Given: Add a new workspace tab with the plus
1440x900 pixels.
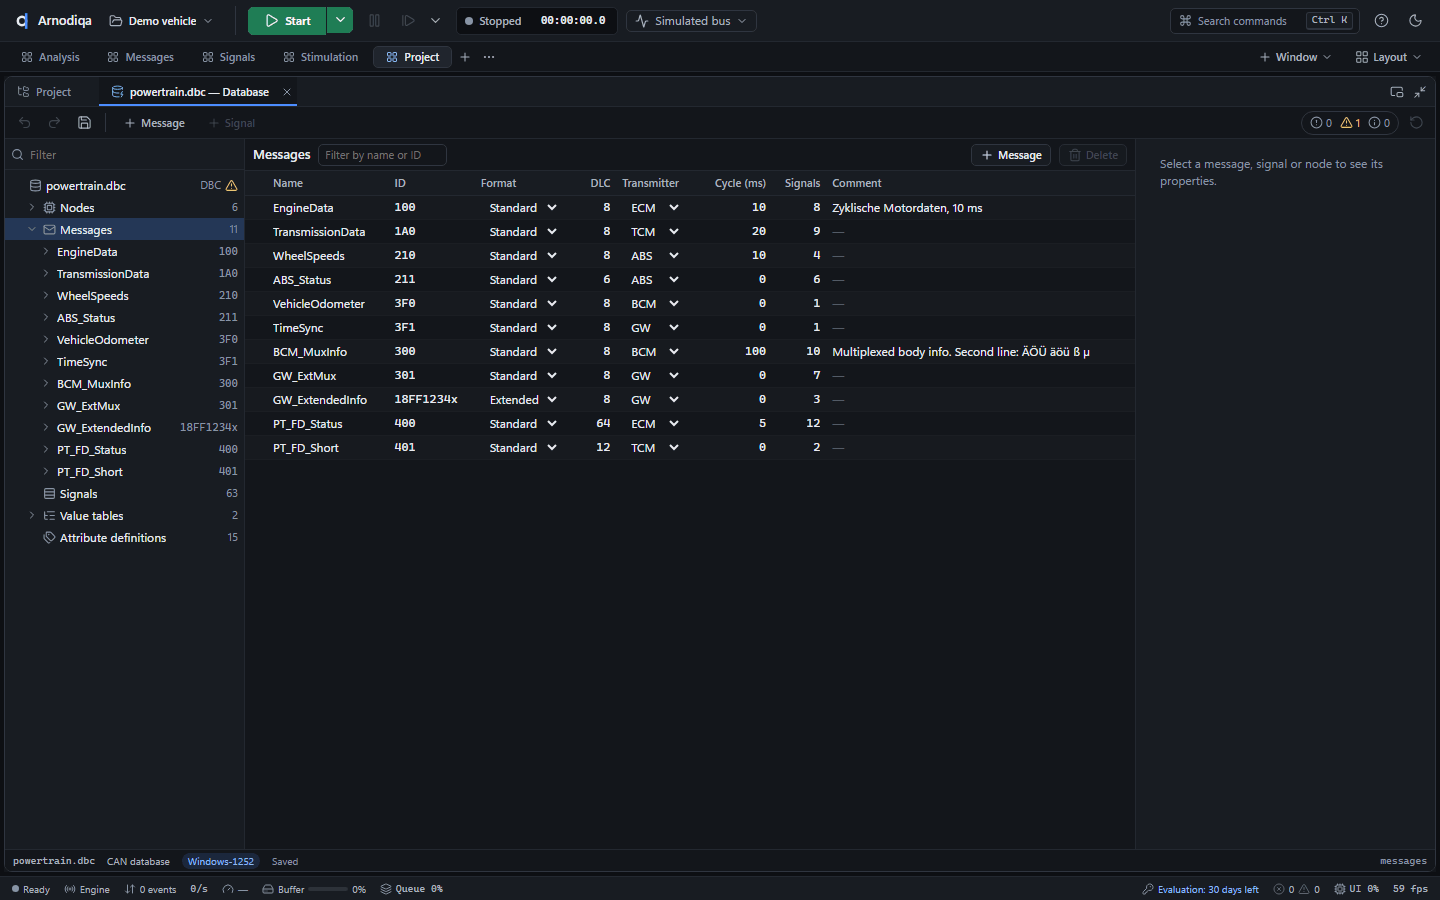Looking at the screenshot, I should [465, 57].
